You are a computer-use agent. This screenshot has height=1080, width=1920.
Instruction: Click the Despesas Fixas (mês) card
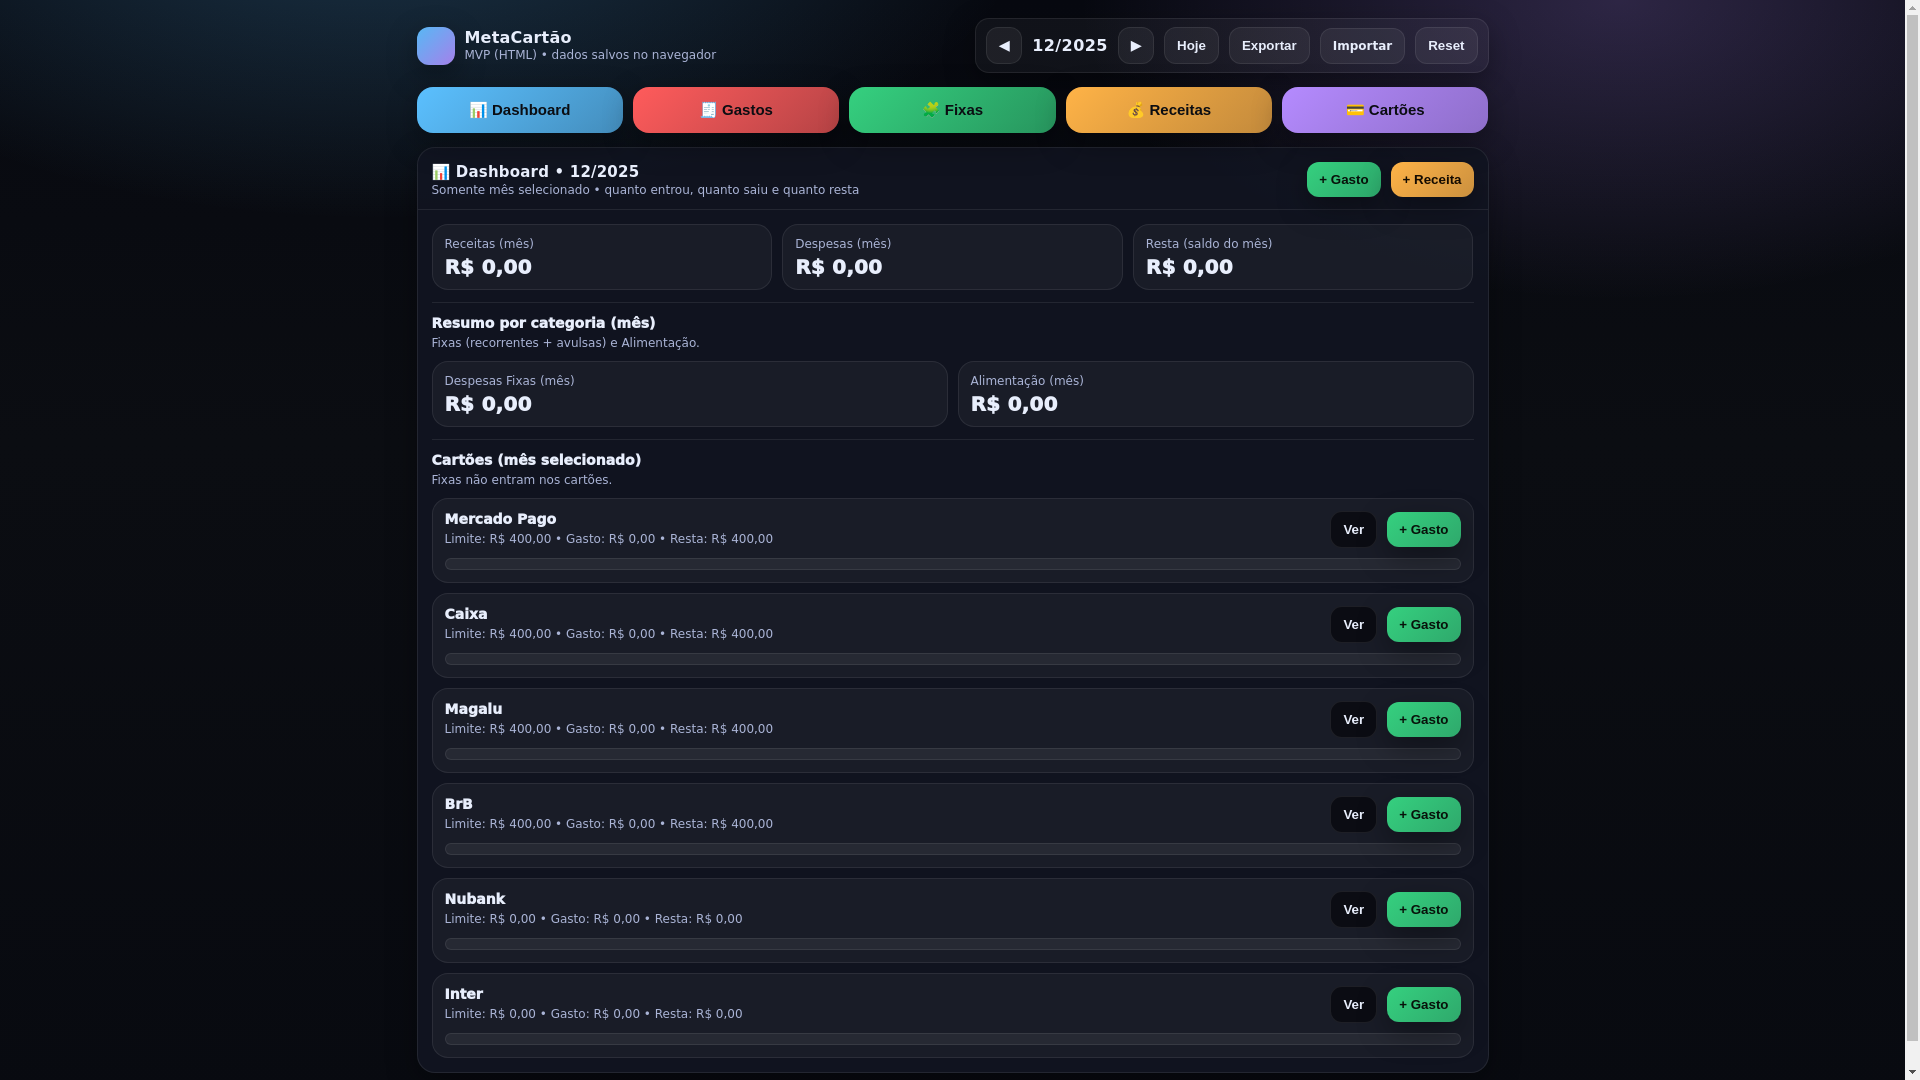pos(689,394)
